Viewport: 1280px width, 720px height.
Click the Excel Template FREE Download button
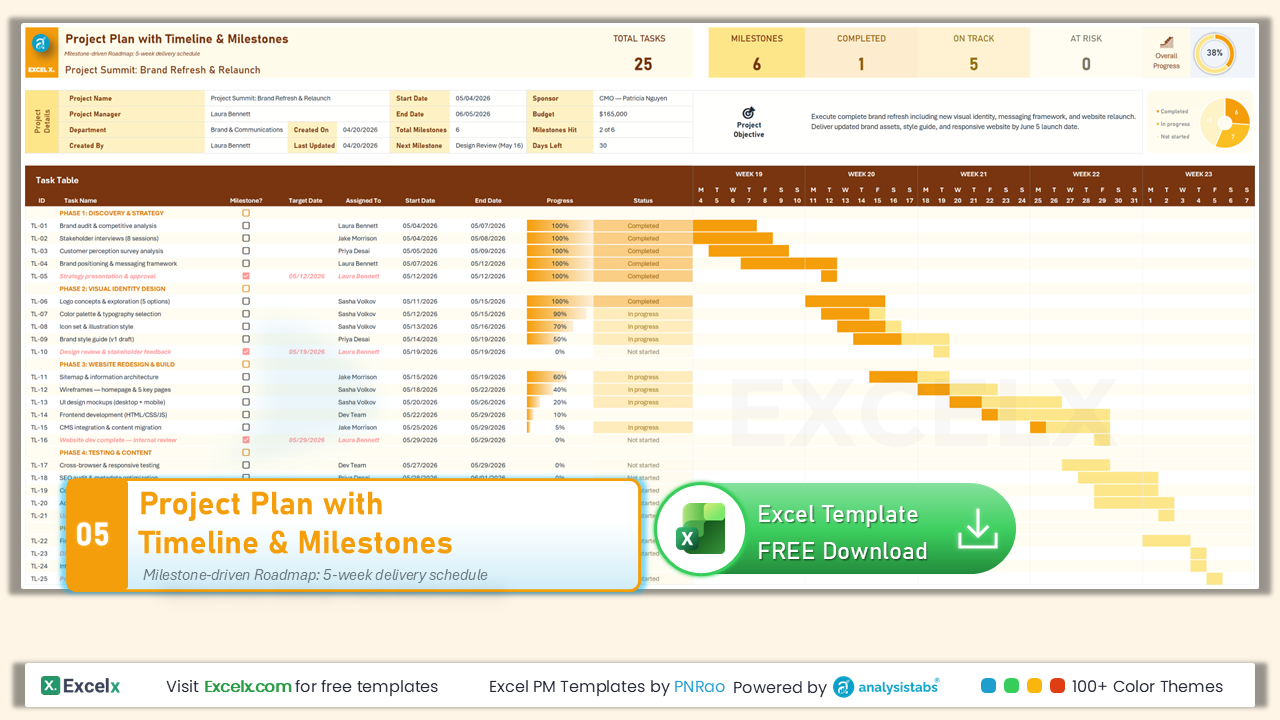click(x=835, y=529)
